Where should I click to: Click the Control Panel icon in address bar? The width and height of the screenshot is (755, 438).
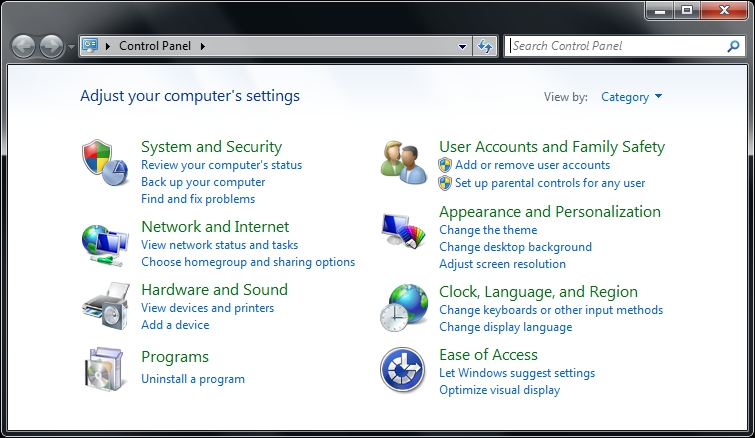pos(90,45)
